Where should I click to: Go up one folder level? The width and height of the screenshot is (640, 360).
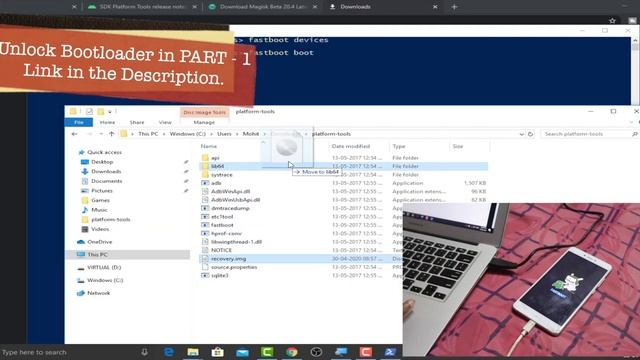tap(111, 134)
